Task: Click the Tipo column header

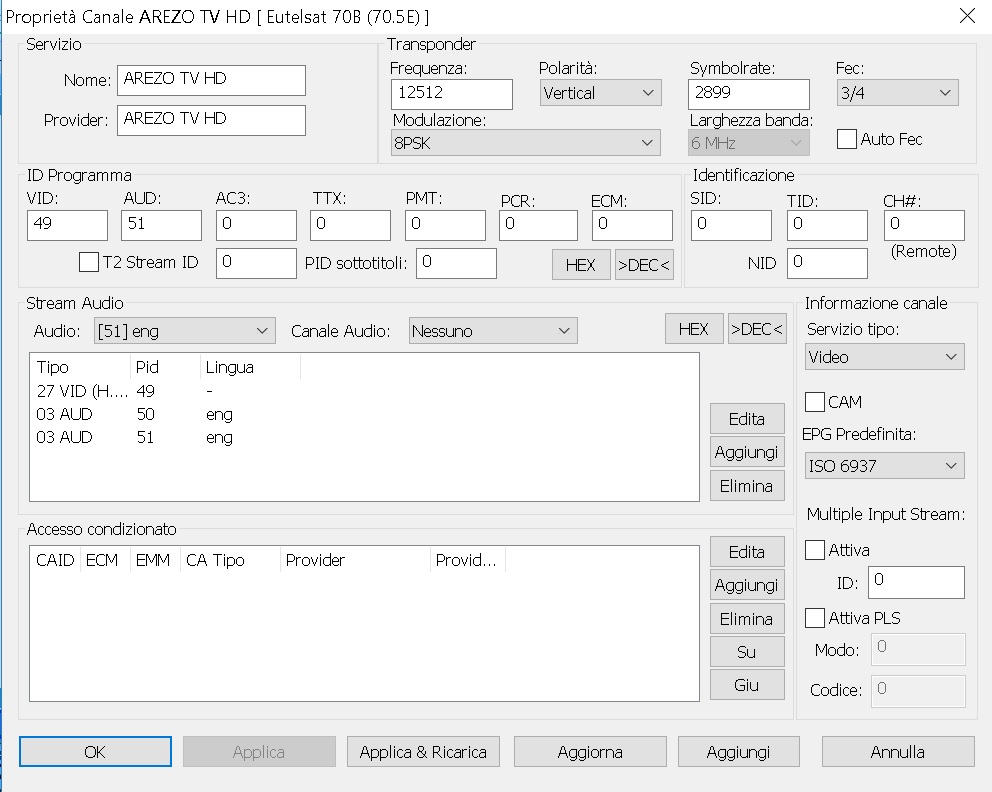Action: point(80,367)
